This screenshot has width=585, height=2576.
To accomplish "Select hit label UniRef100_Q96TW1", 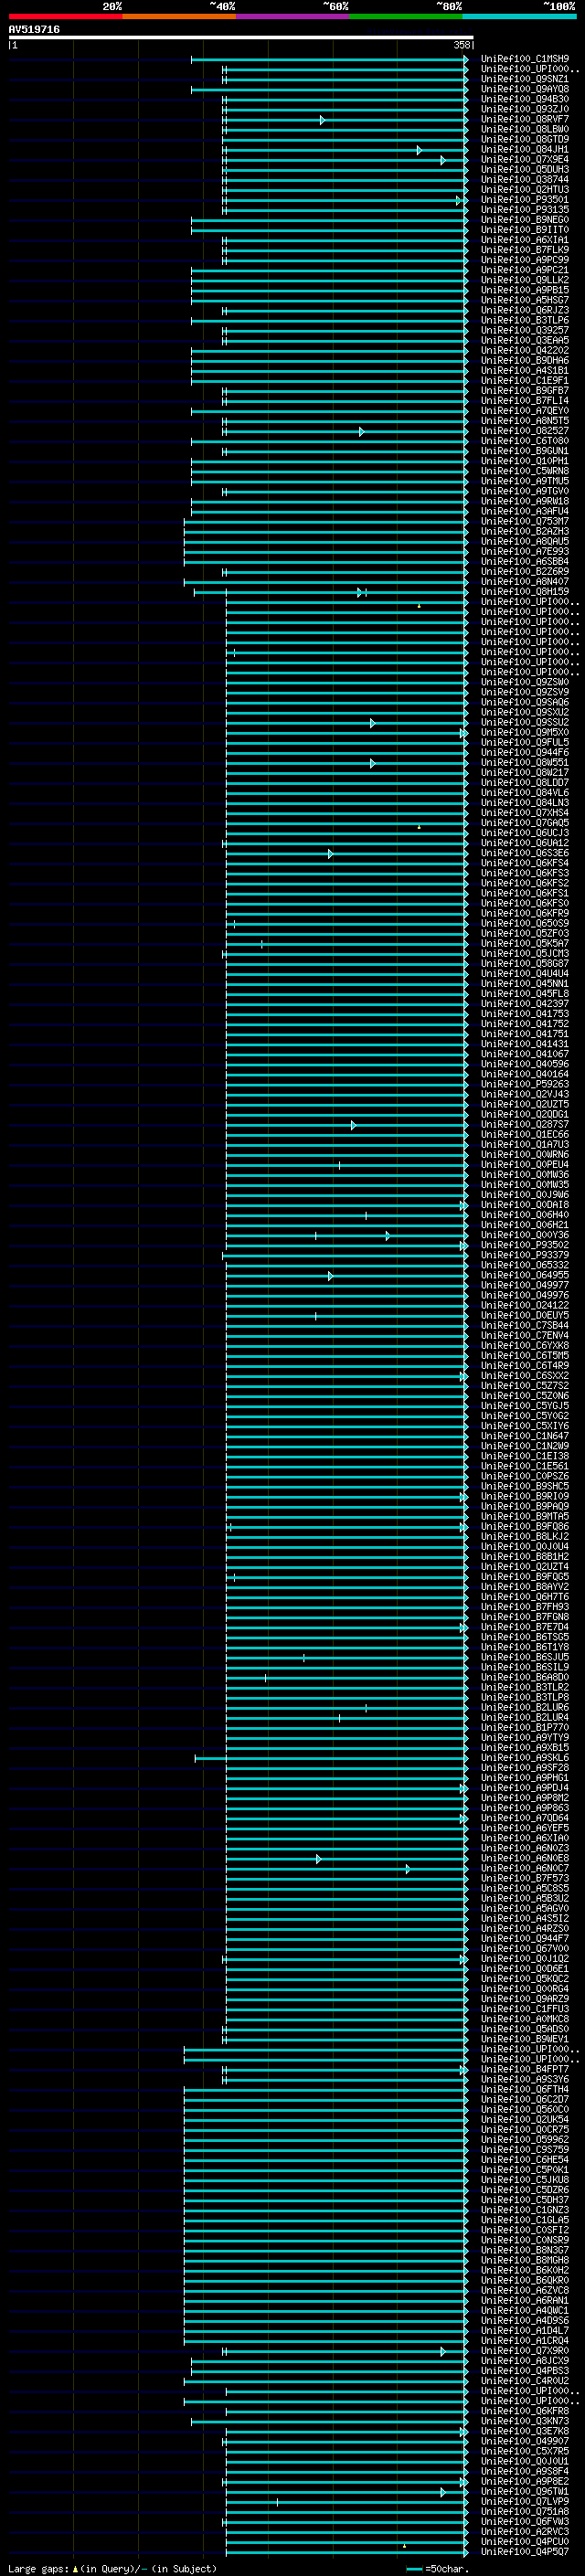I will point(524,2490).
